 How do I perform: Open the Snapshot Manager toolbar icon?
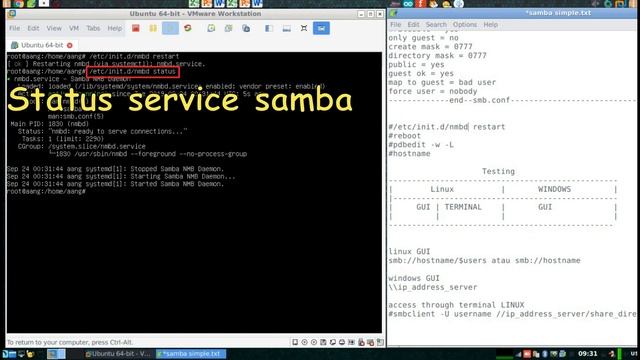click(x=246, y=28)
